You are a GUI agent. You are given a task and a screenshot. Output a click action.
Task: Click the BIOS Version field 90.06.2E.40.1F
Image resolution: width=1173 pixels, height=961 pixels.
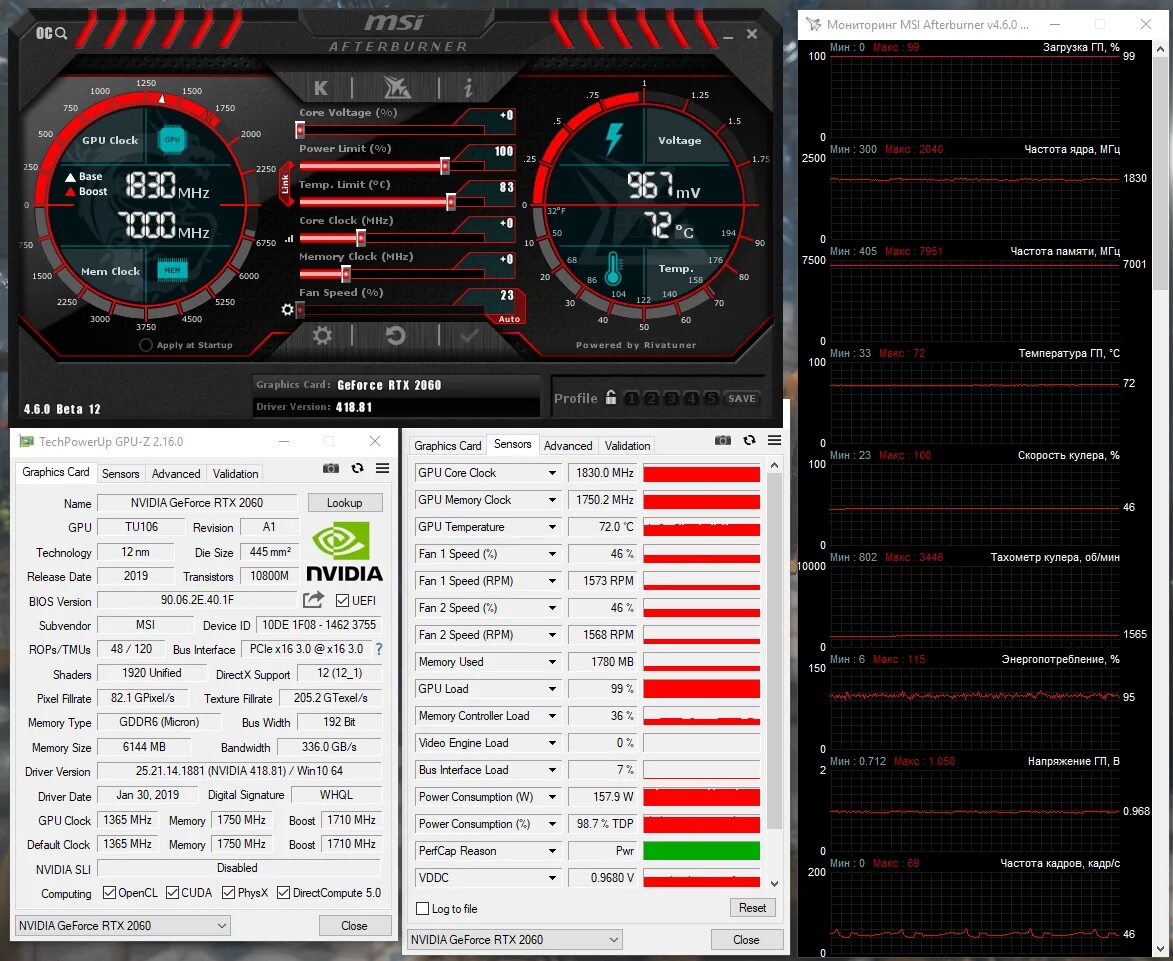197,600
